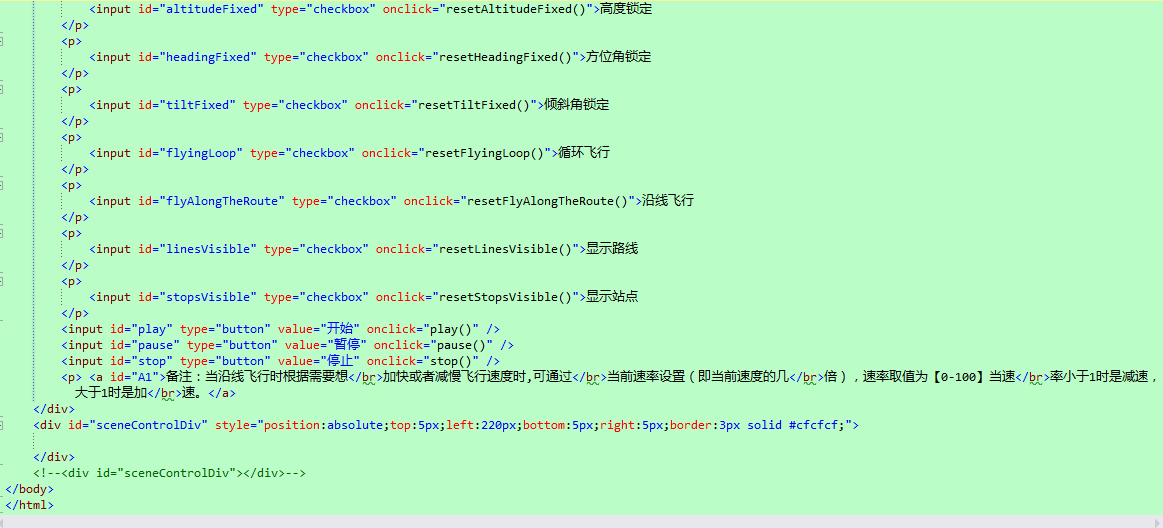Click the 高度锁定 label text
The width and height of the screenshot is (1163, 528).
point(627,10)
